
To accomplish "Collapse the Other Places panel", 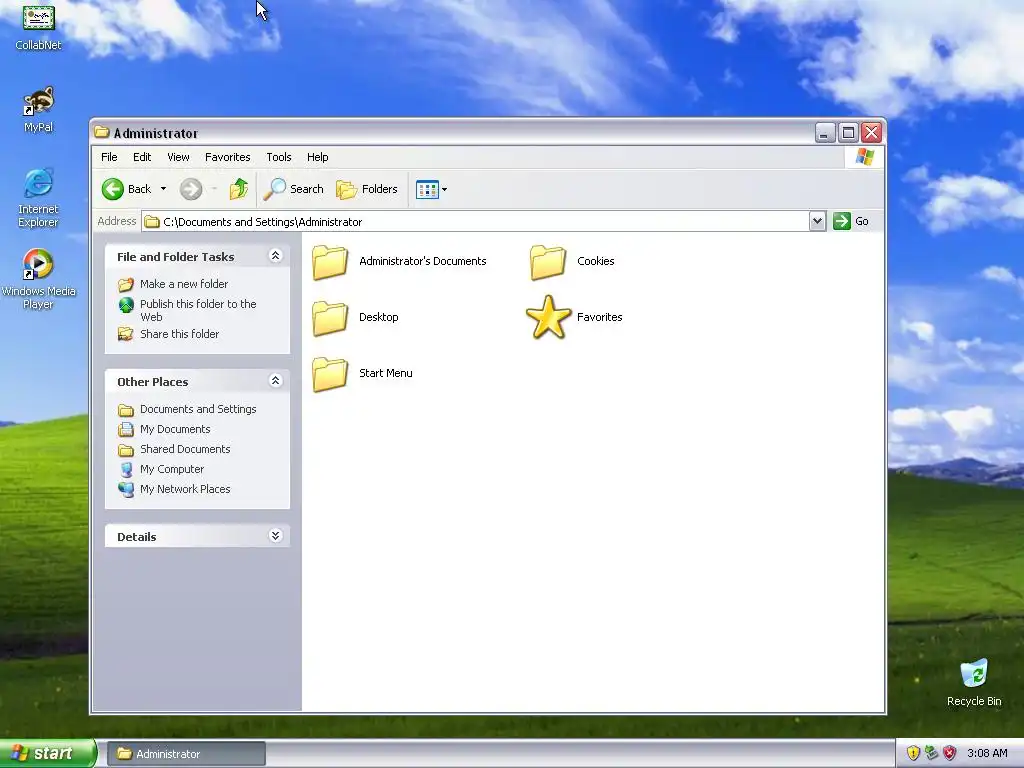I will click(x=276, y=381).
